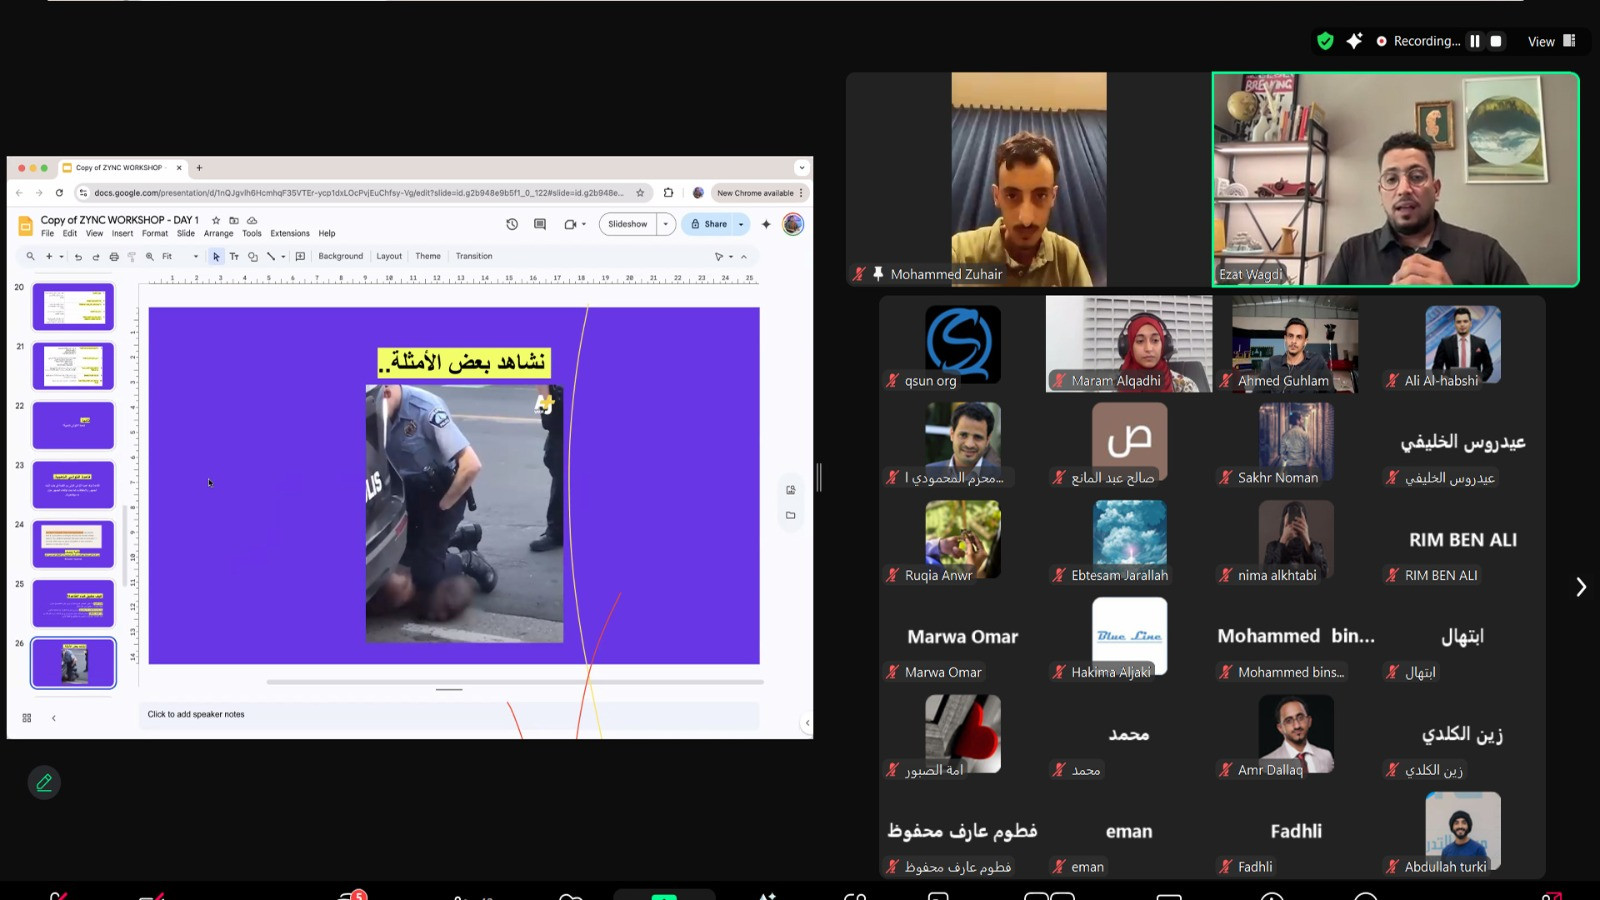Viewport: 1600px width, 900px height.
Task: Select the text box tool
Action: 234,257
